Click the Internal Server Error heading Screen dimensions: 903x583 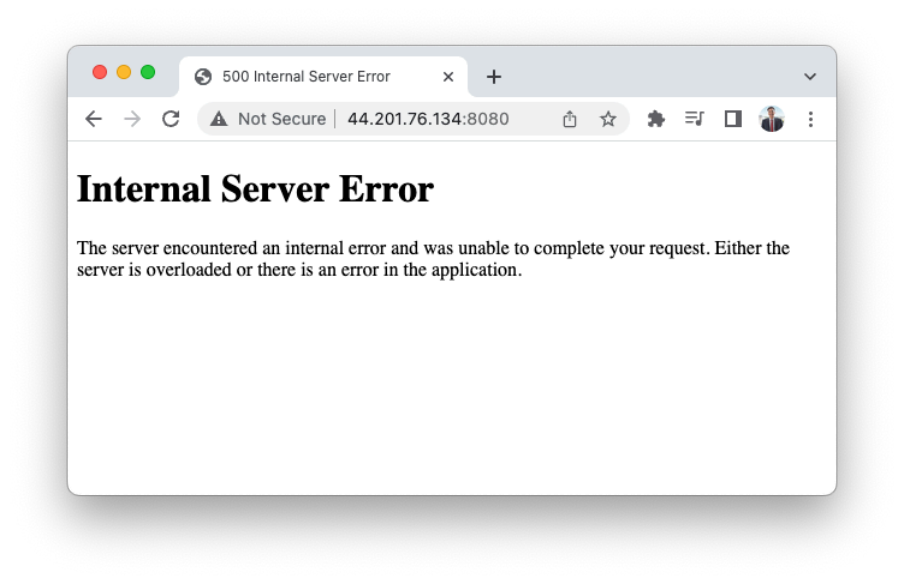pyautogui.click(x=255, y=189)
